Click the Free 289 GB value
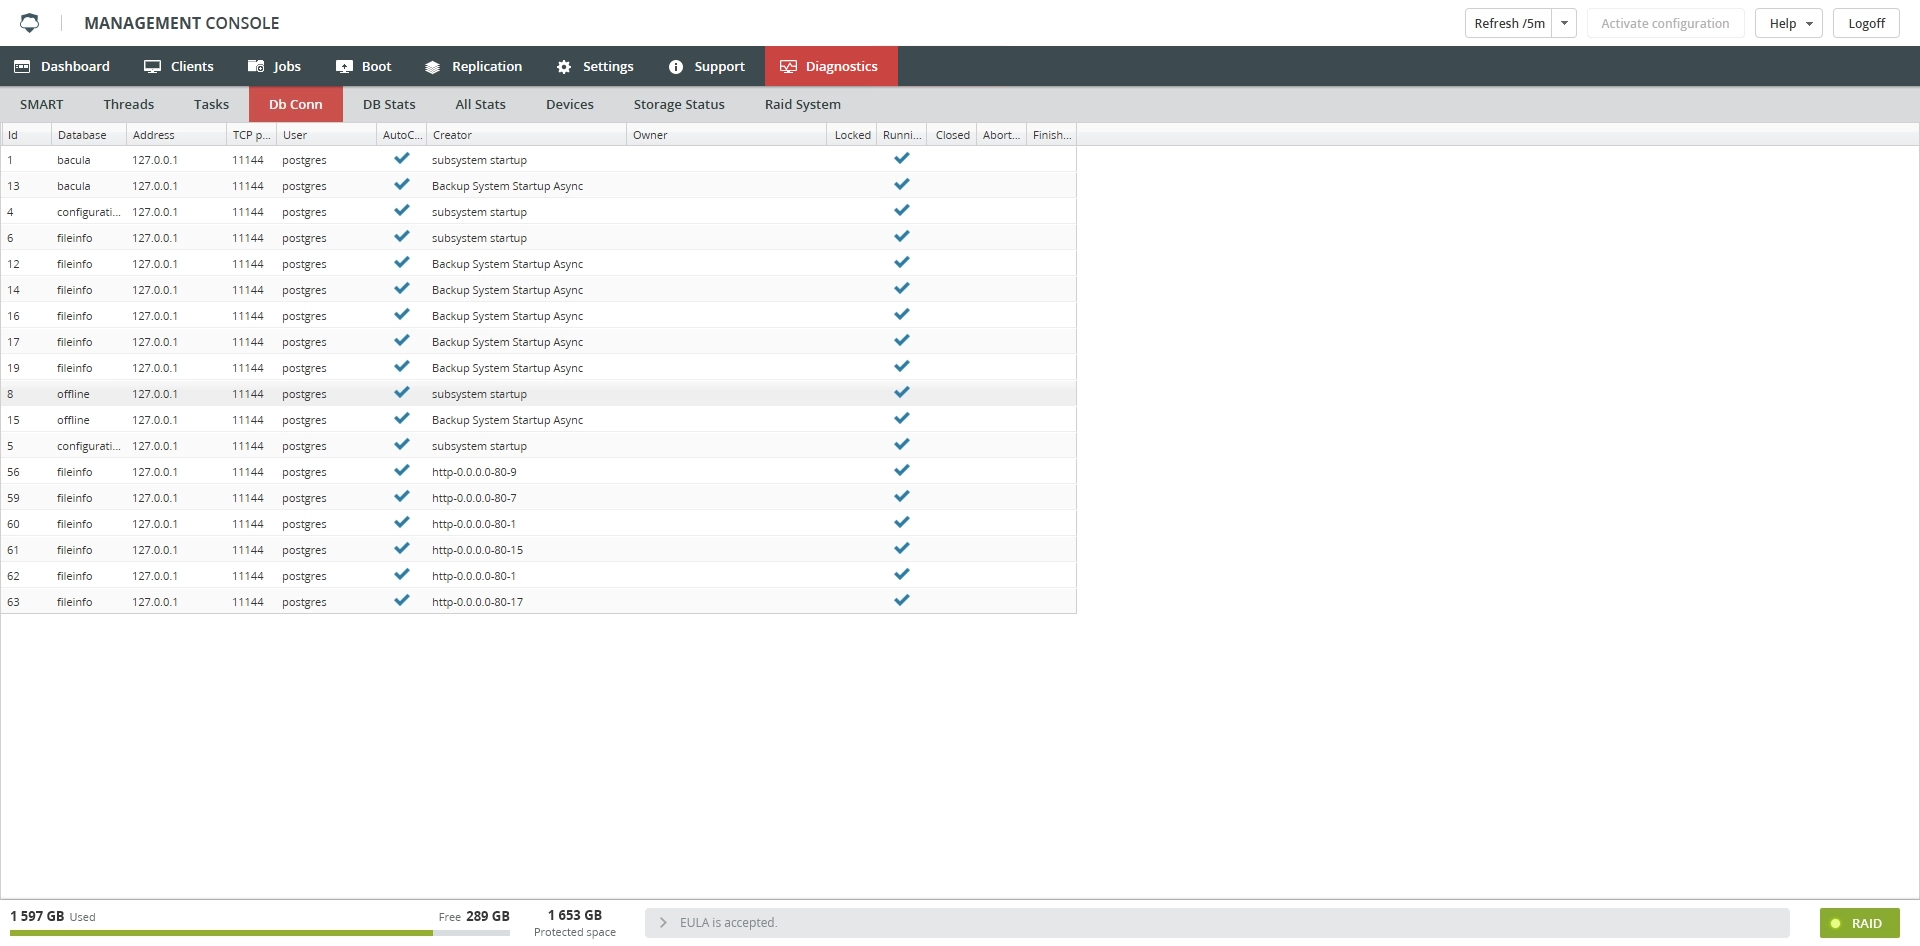This screenshot has width=1920, height=946. pos(474,916)
